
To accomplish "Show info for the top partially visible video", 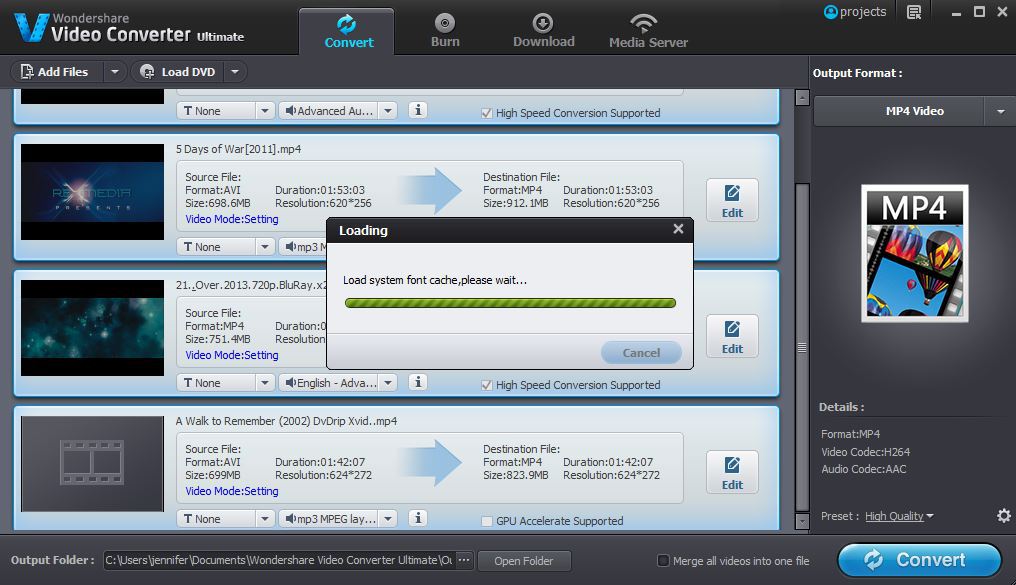I will [x=418, y=110].
